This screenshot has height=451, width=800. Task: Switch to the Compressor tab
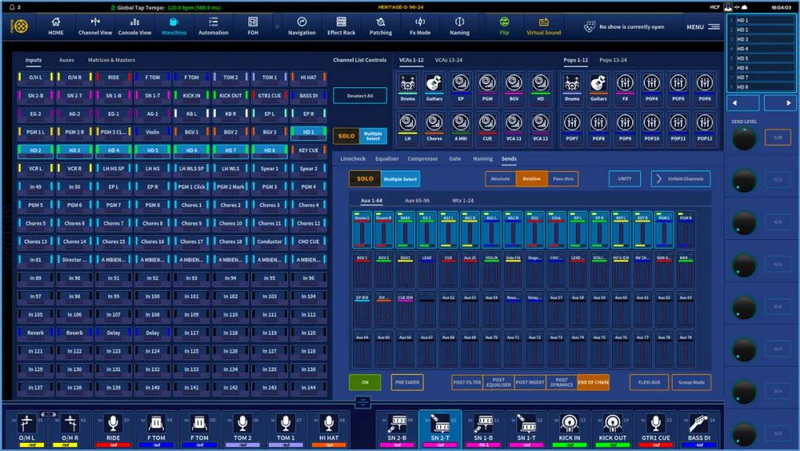422,158
